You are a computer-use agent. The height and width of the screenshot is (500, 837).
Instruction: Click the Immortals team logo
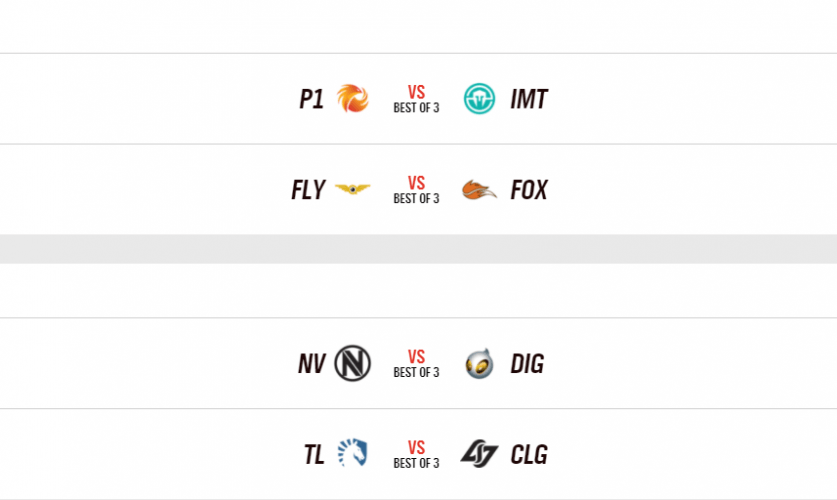pos(479,99)
